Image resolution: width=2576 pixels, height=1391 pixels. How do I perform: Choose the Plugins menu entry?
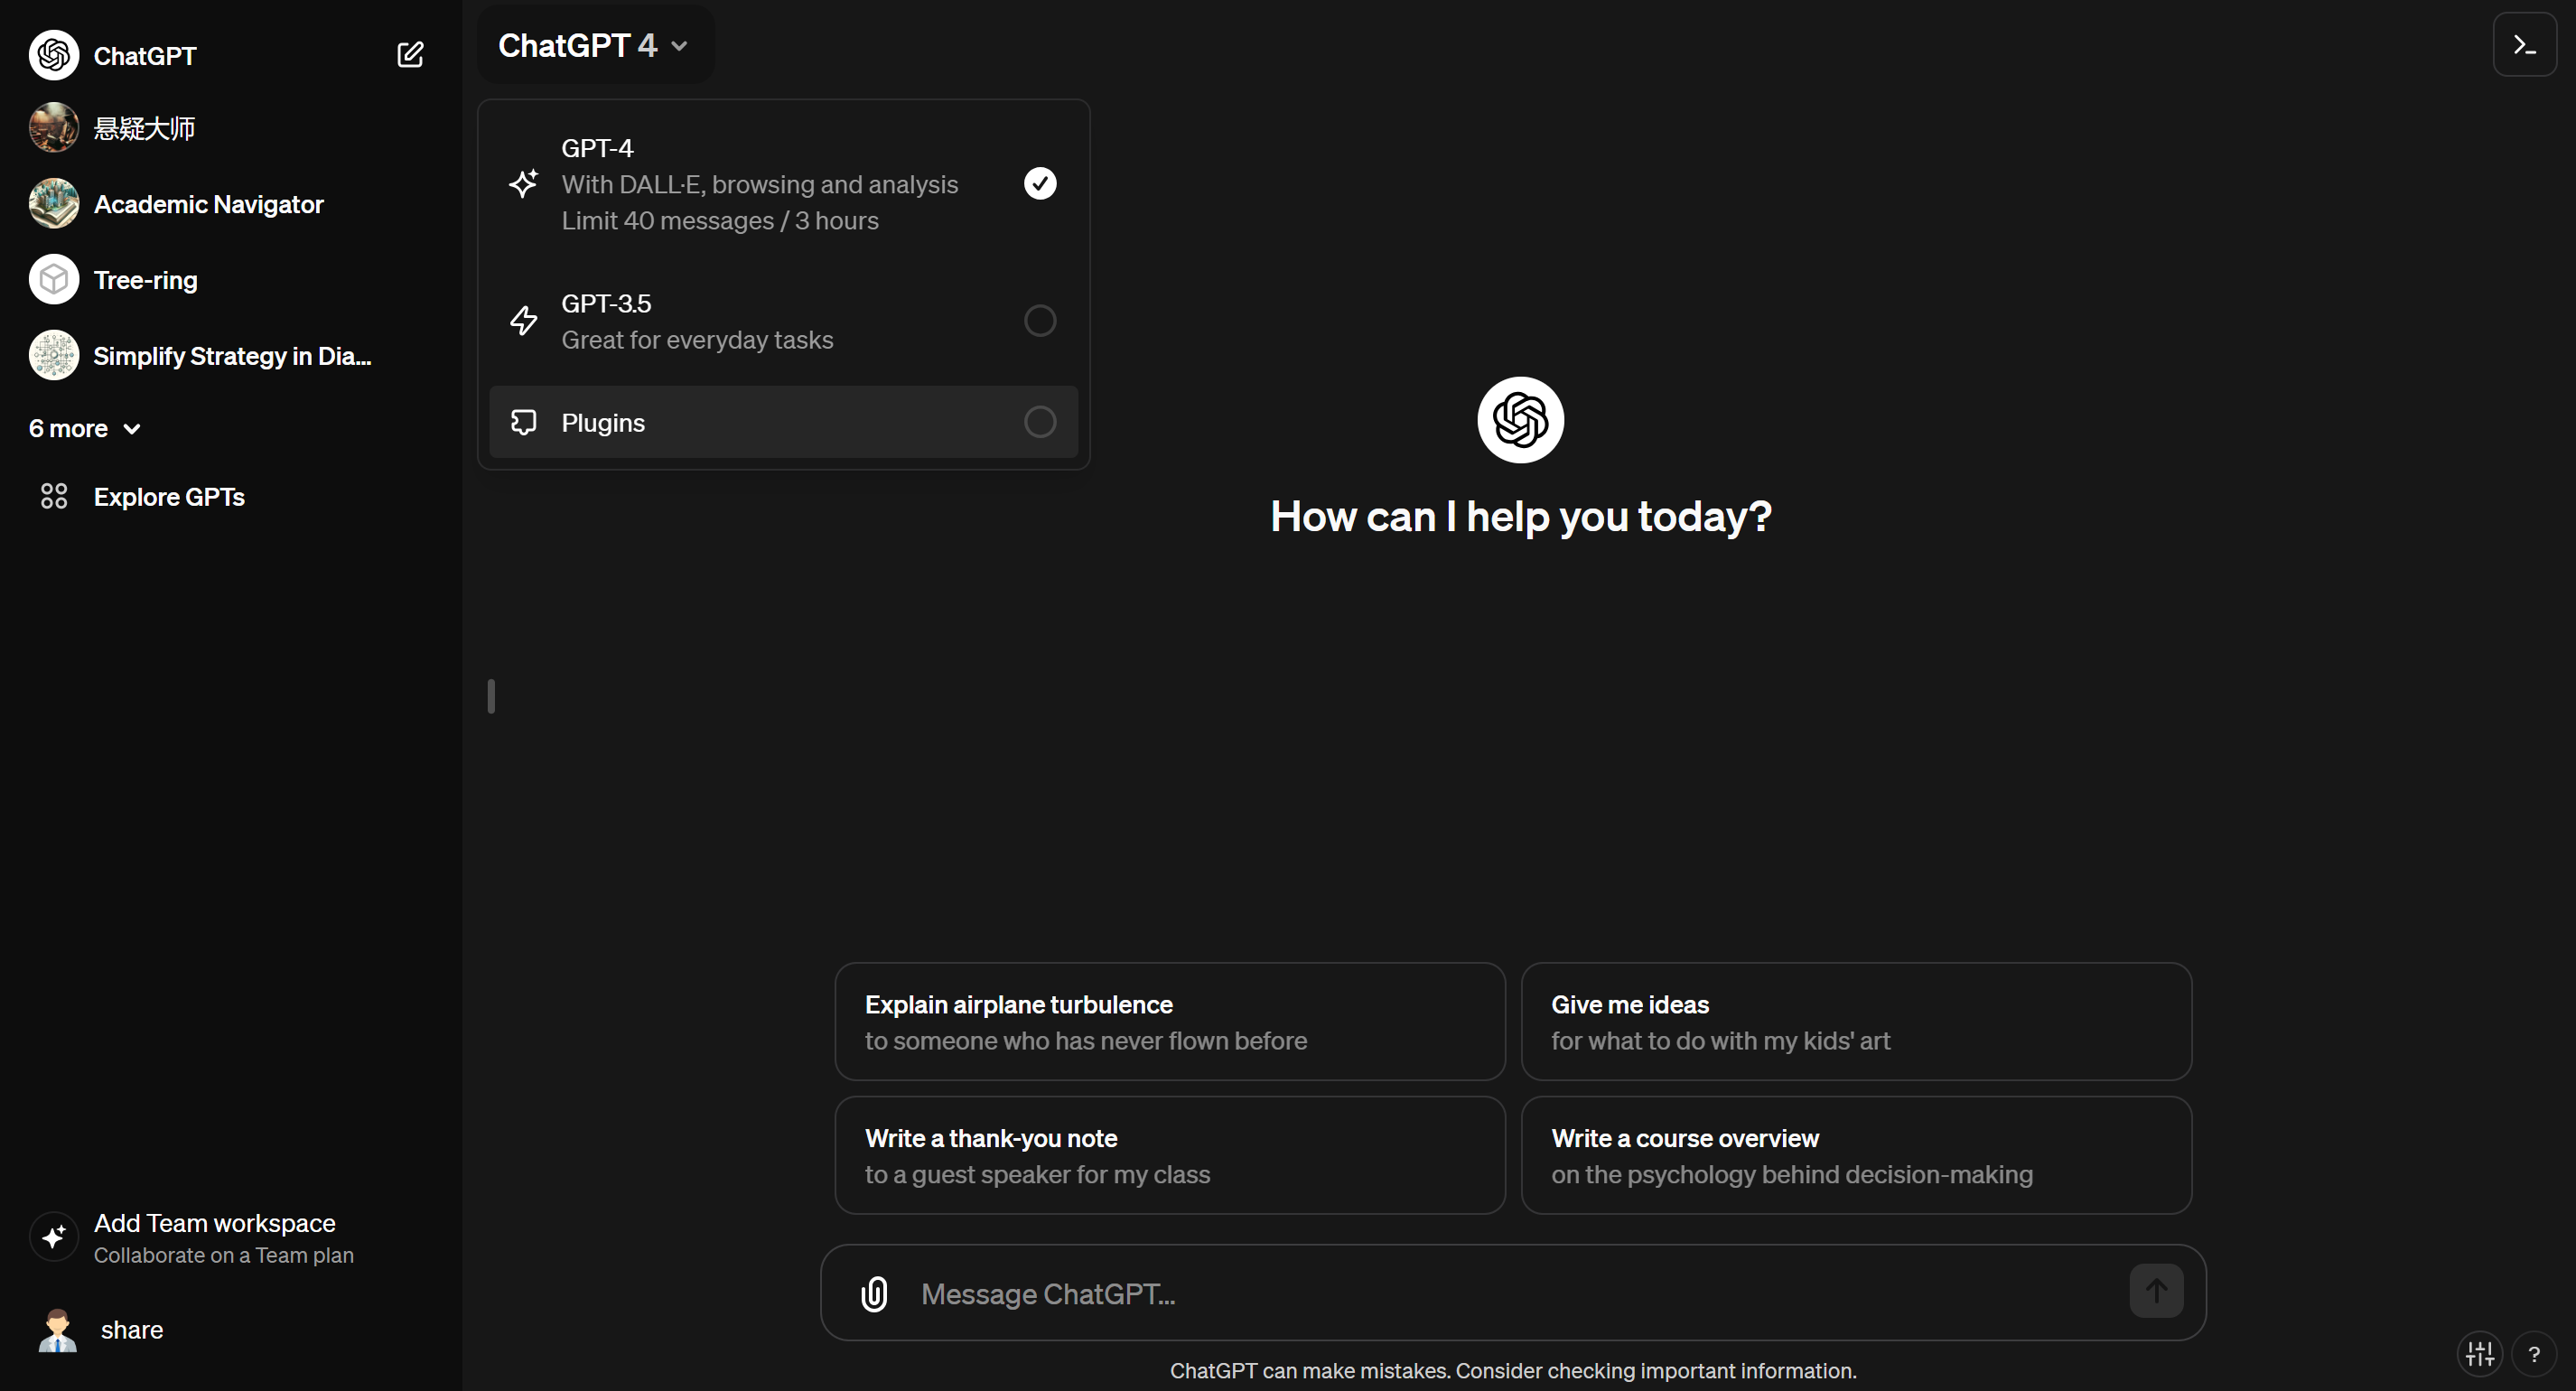[x=783, y=422]
